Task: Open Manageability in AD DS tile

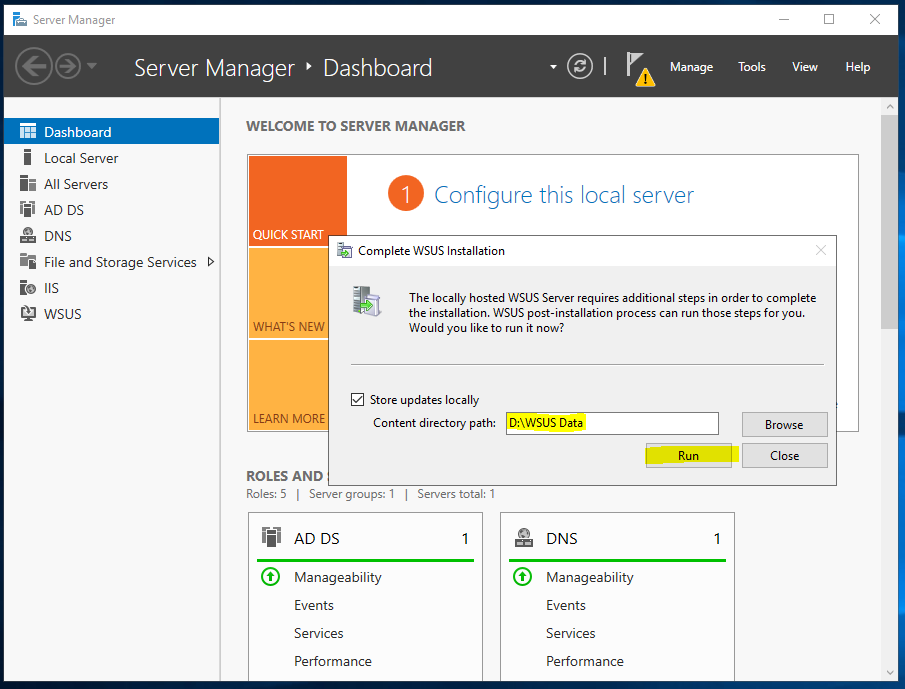Action: (x=338, y=577)
